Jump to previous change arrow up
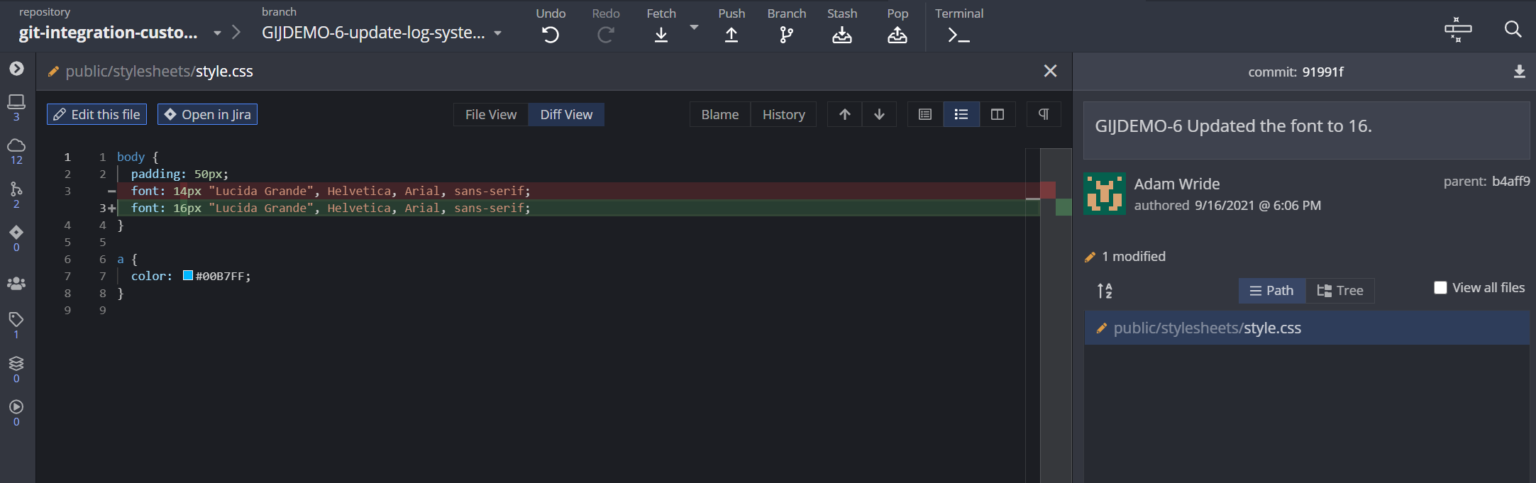The height and width of the screenshot is (483, 1536). pos(845,114)
